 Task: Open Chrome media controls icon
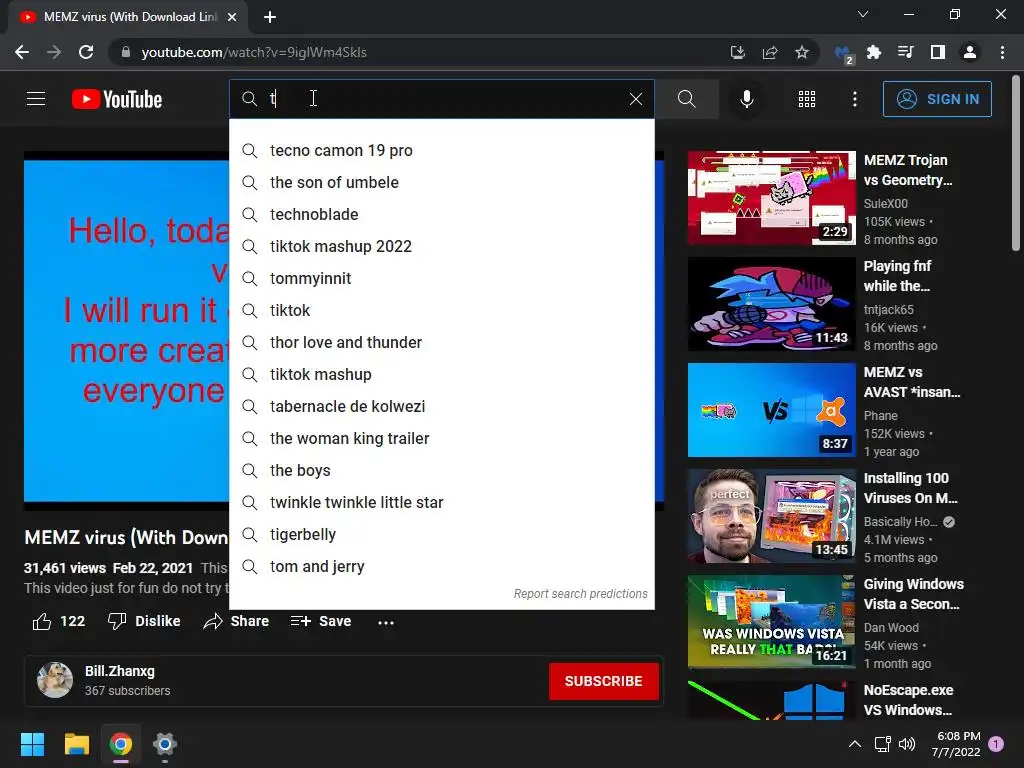(905, 52)
